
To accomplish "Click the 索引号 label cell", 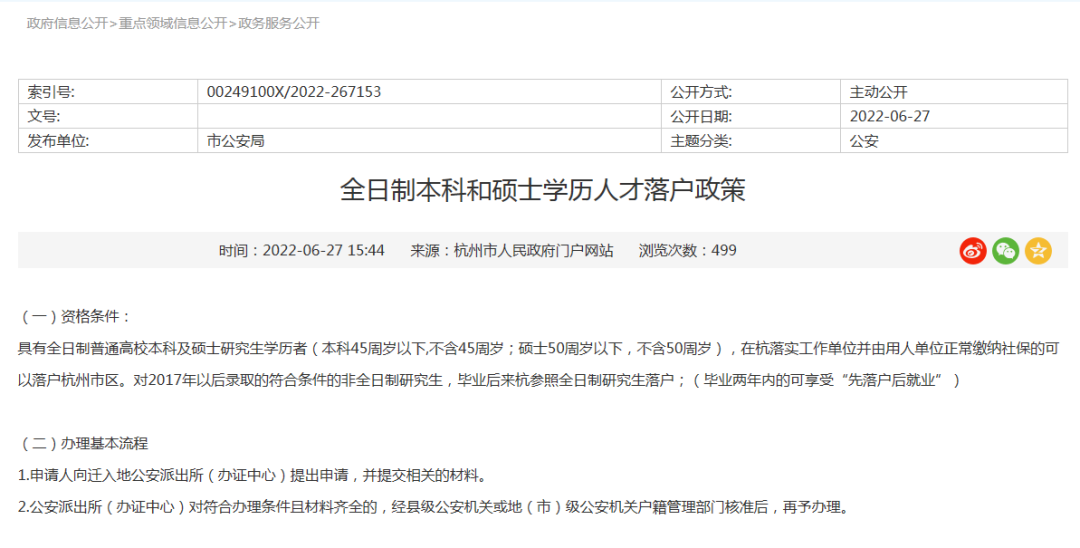I will point(108,92).
